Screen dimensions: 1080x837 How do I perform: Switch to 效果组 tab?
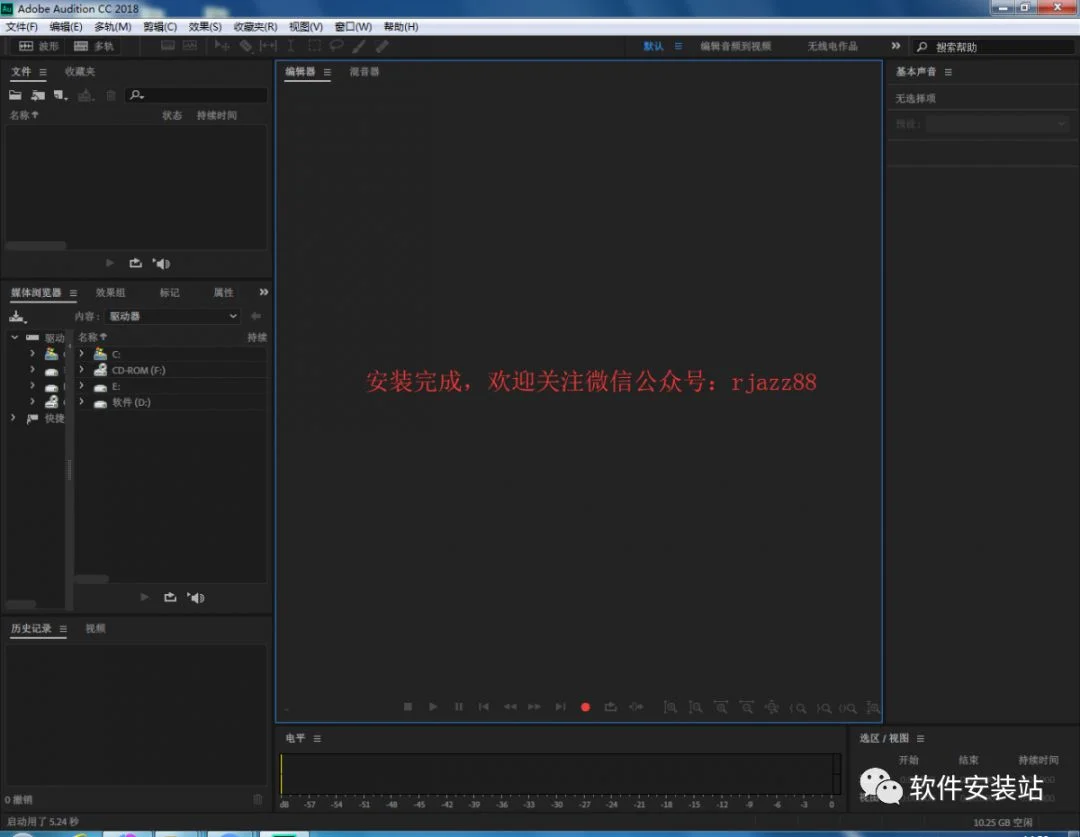coord(110,293)
